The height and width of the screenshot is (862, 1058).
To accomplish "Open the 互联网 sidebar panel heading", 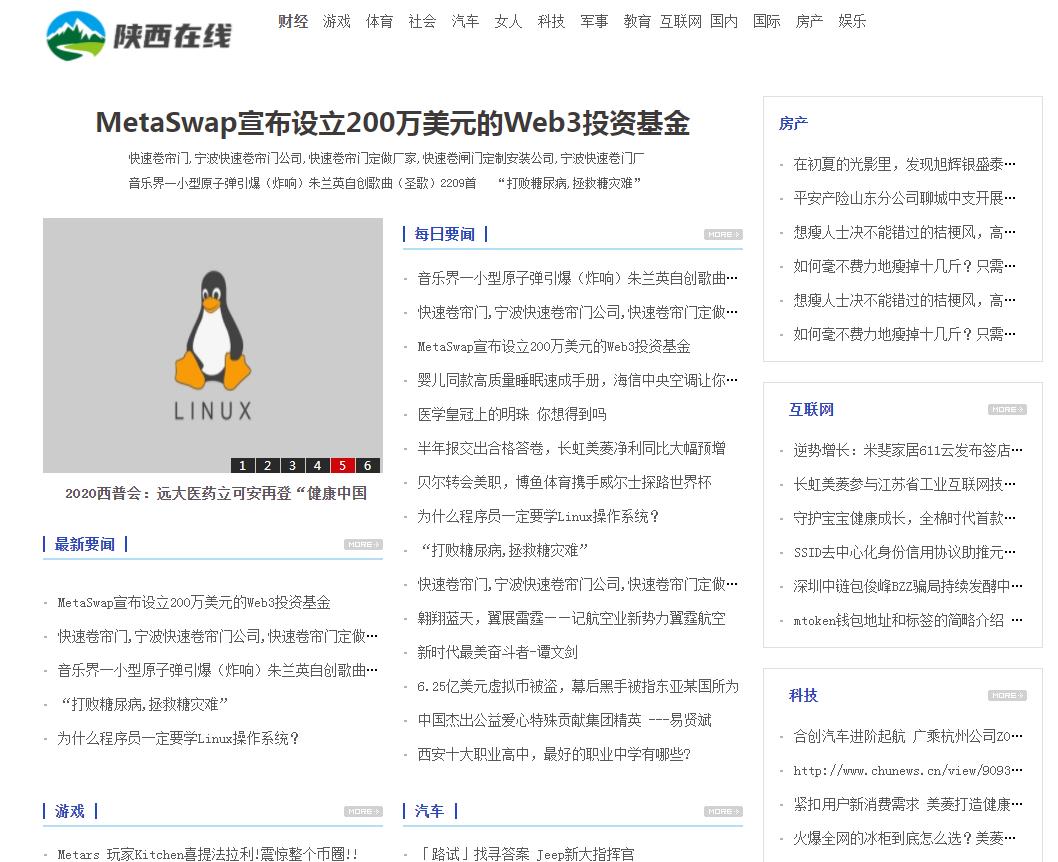I will coord(812,409).
